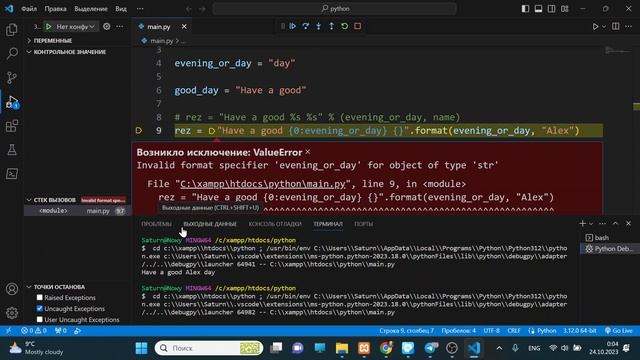Click the Windows taskbar search field
This screenshot has width=640, height=360.
pyautogui.click(x=209, y=348)
